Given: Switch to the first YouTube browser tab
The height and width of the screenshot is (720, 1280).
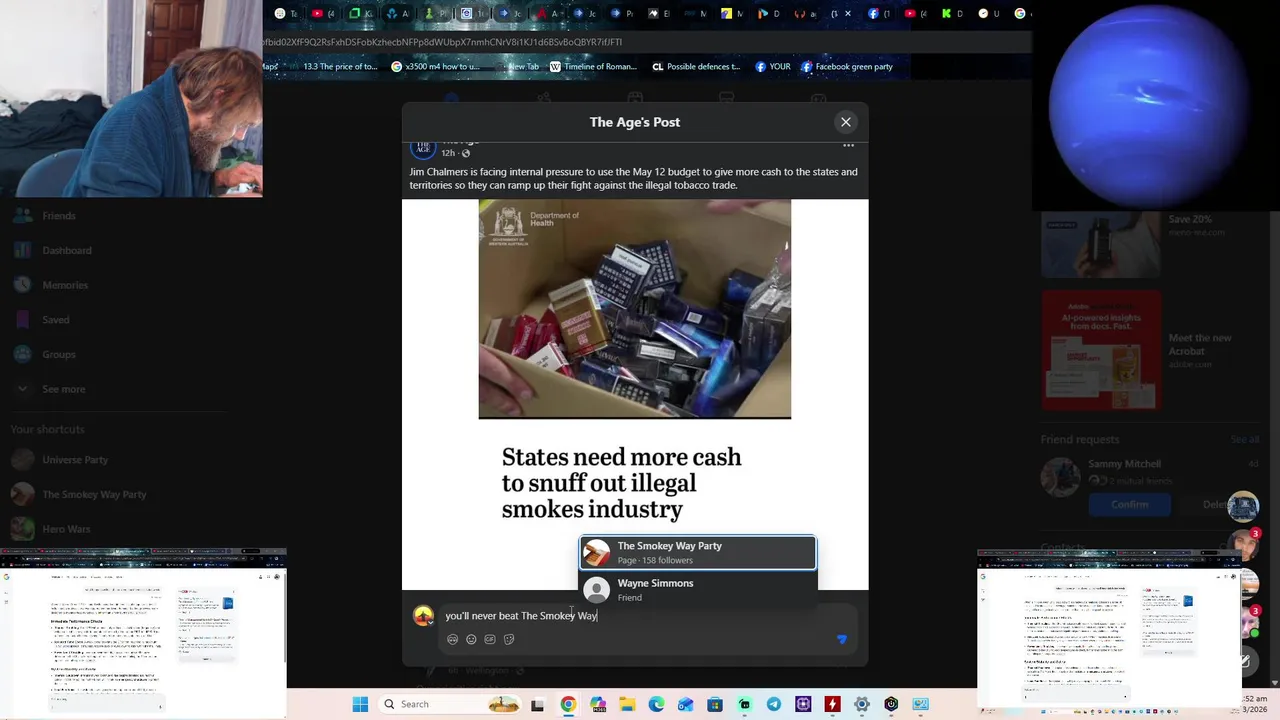Looking at the screenshot, I should pyautogui.click(x=325, y=14).
